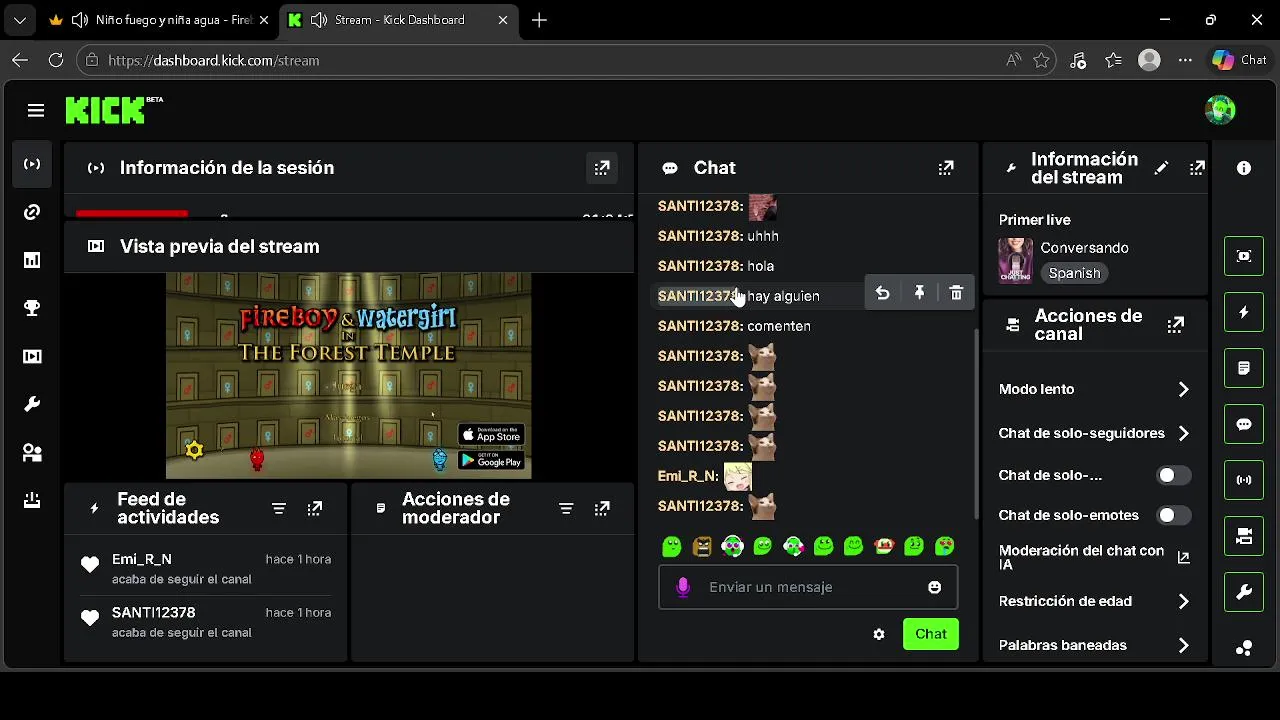Click the first green emote in quick row
The image size is (1280, 720).
point(672,546)
